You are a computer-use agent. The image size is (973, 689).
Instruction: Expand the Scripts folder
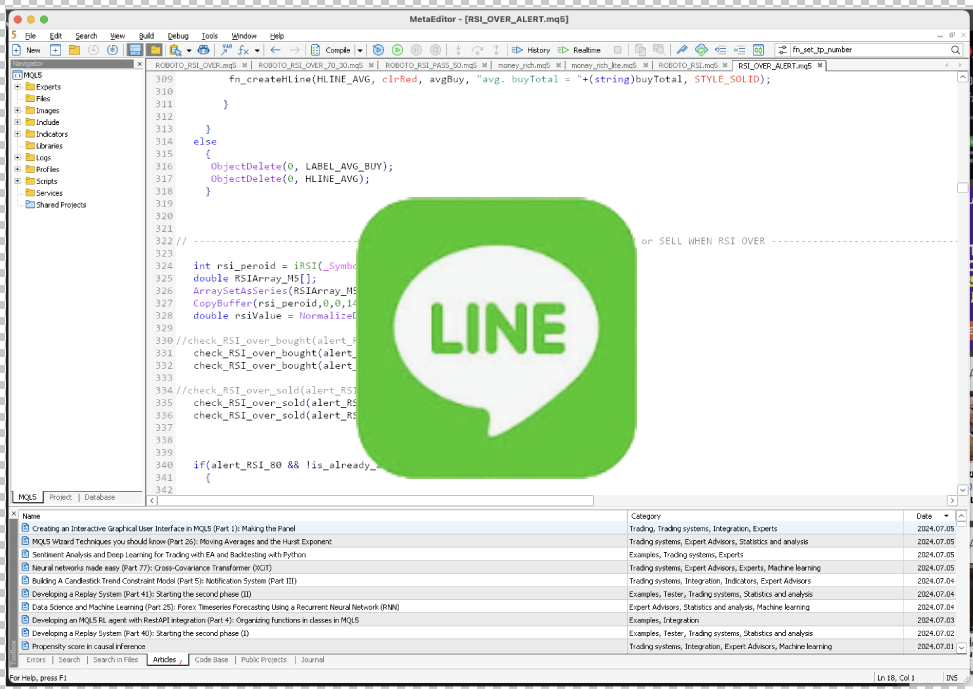click(17, 181)
